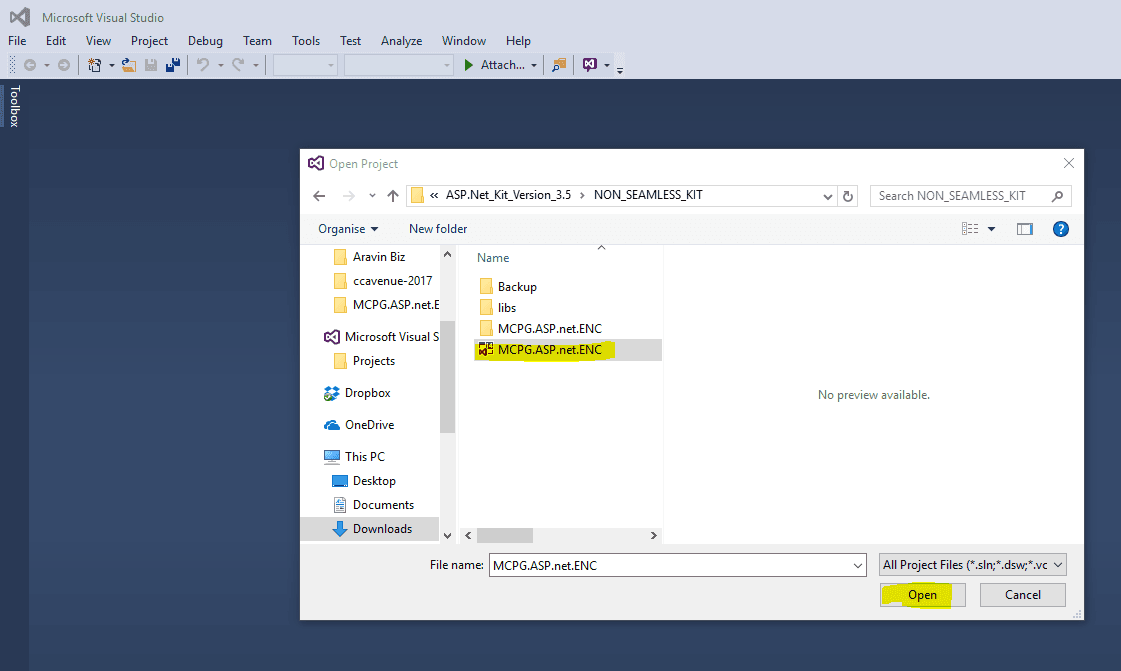Open the Tools menu
Viewport: 1121px width, 671px height.
(306, 41)
